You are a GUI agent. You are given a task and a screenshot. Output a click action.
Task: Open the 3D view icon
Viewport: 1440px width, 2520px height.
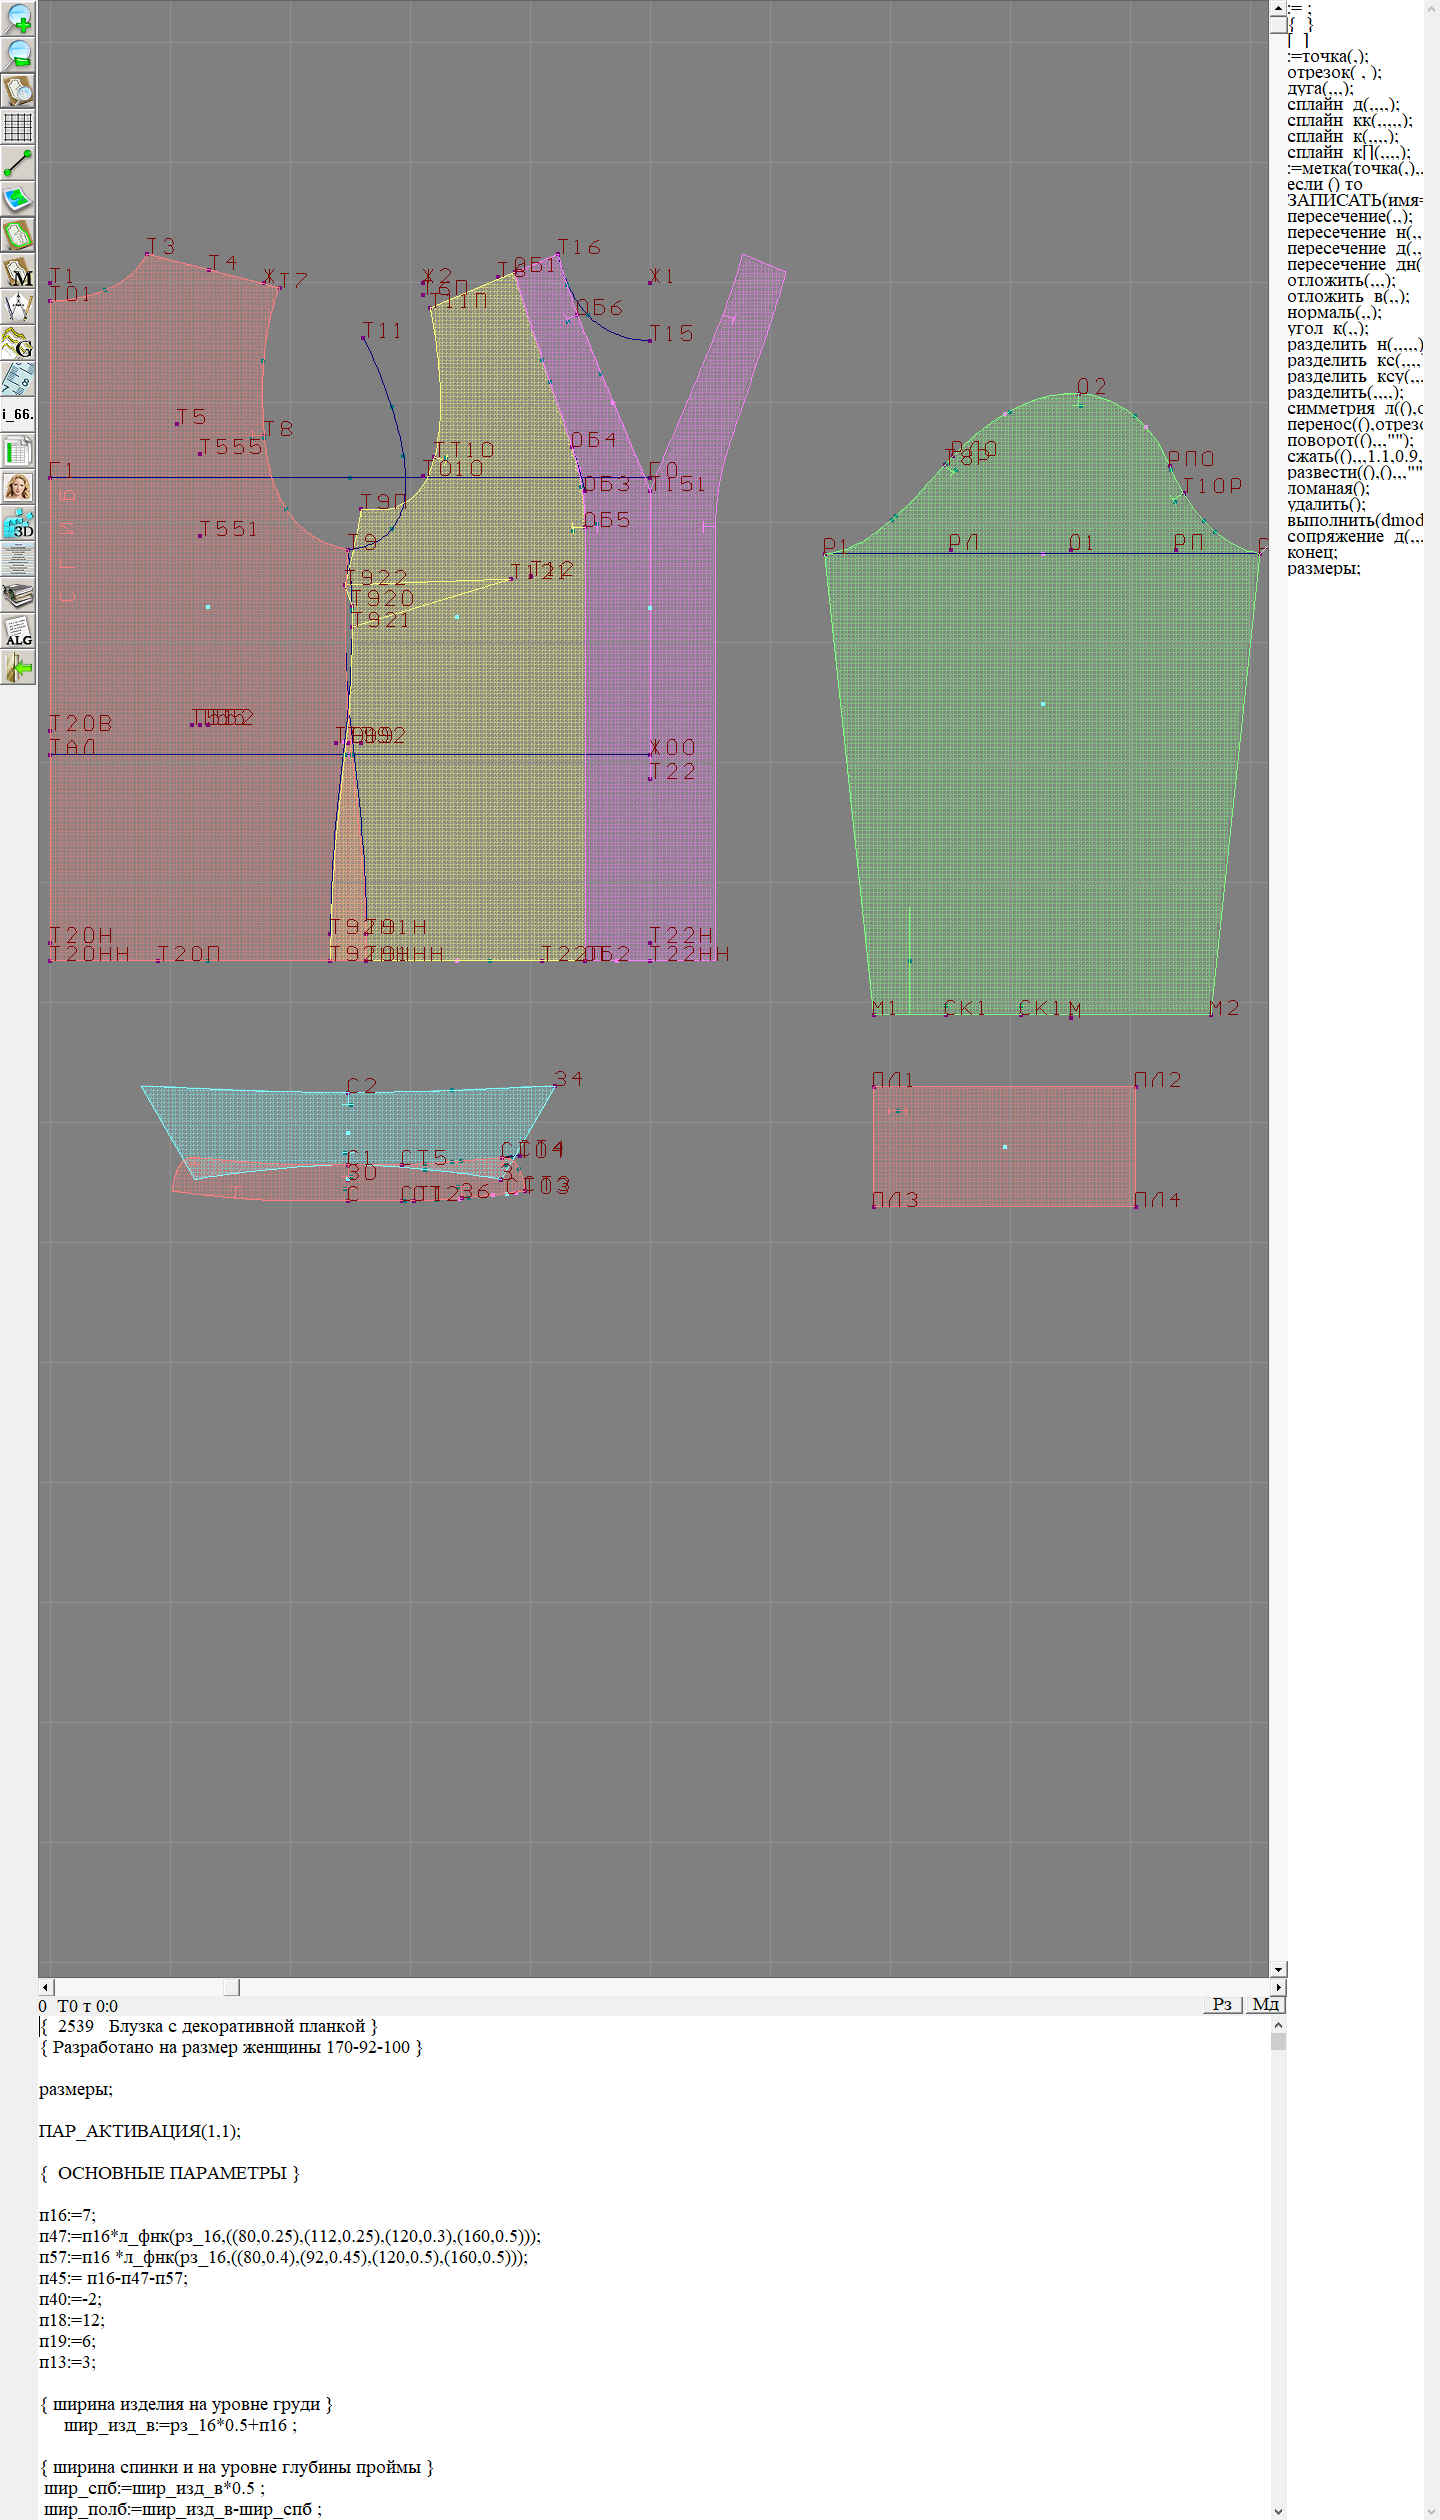point(18,523)
